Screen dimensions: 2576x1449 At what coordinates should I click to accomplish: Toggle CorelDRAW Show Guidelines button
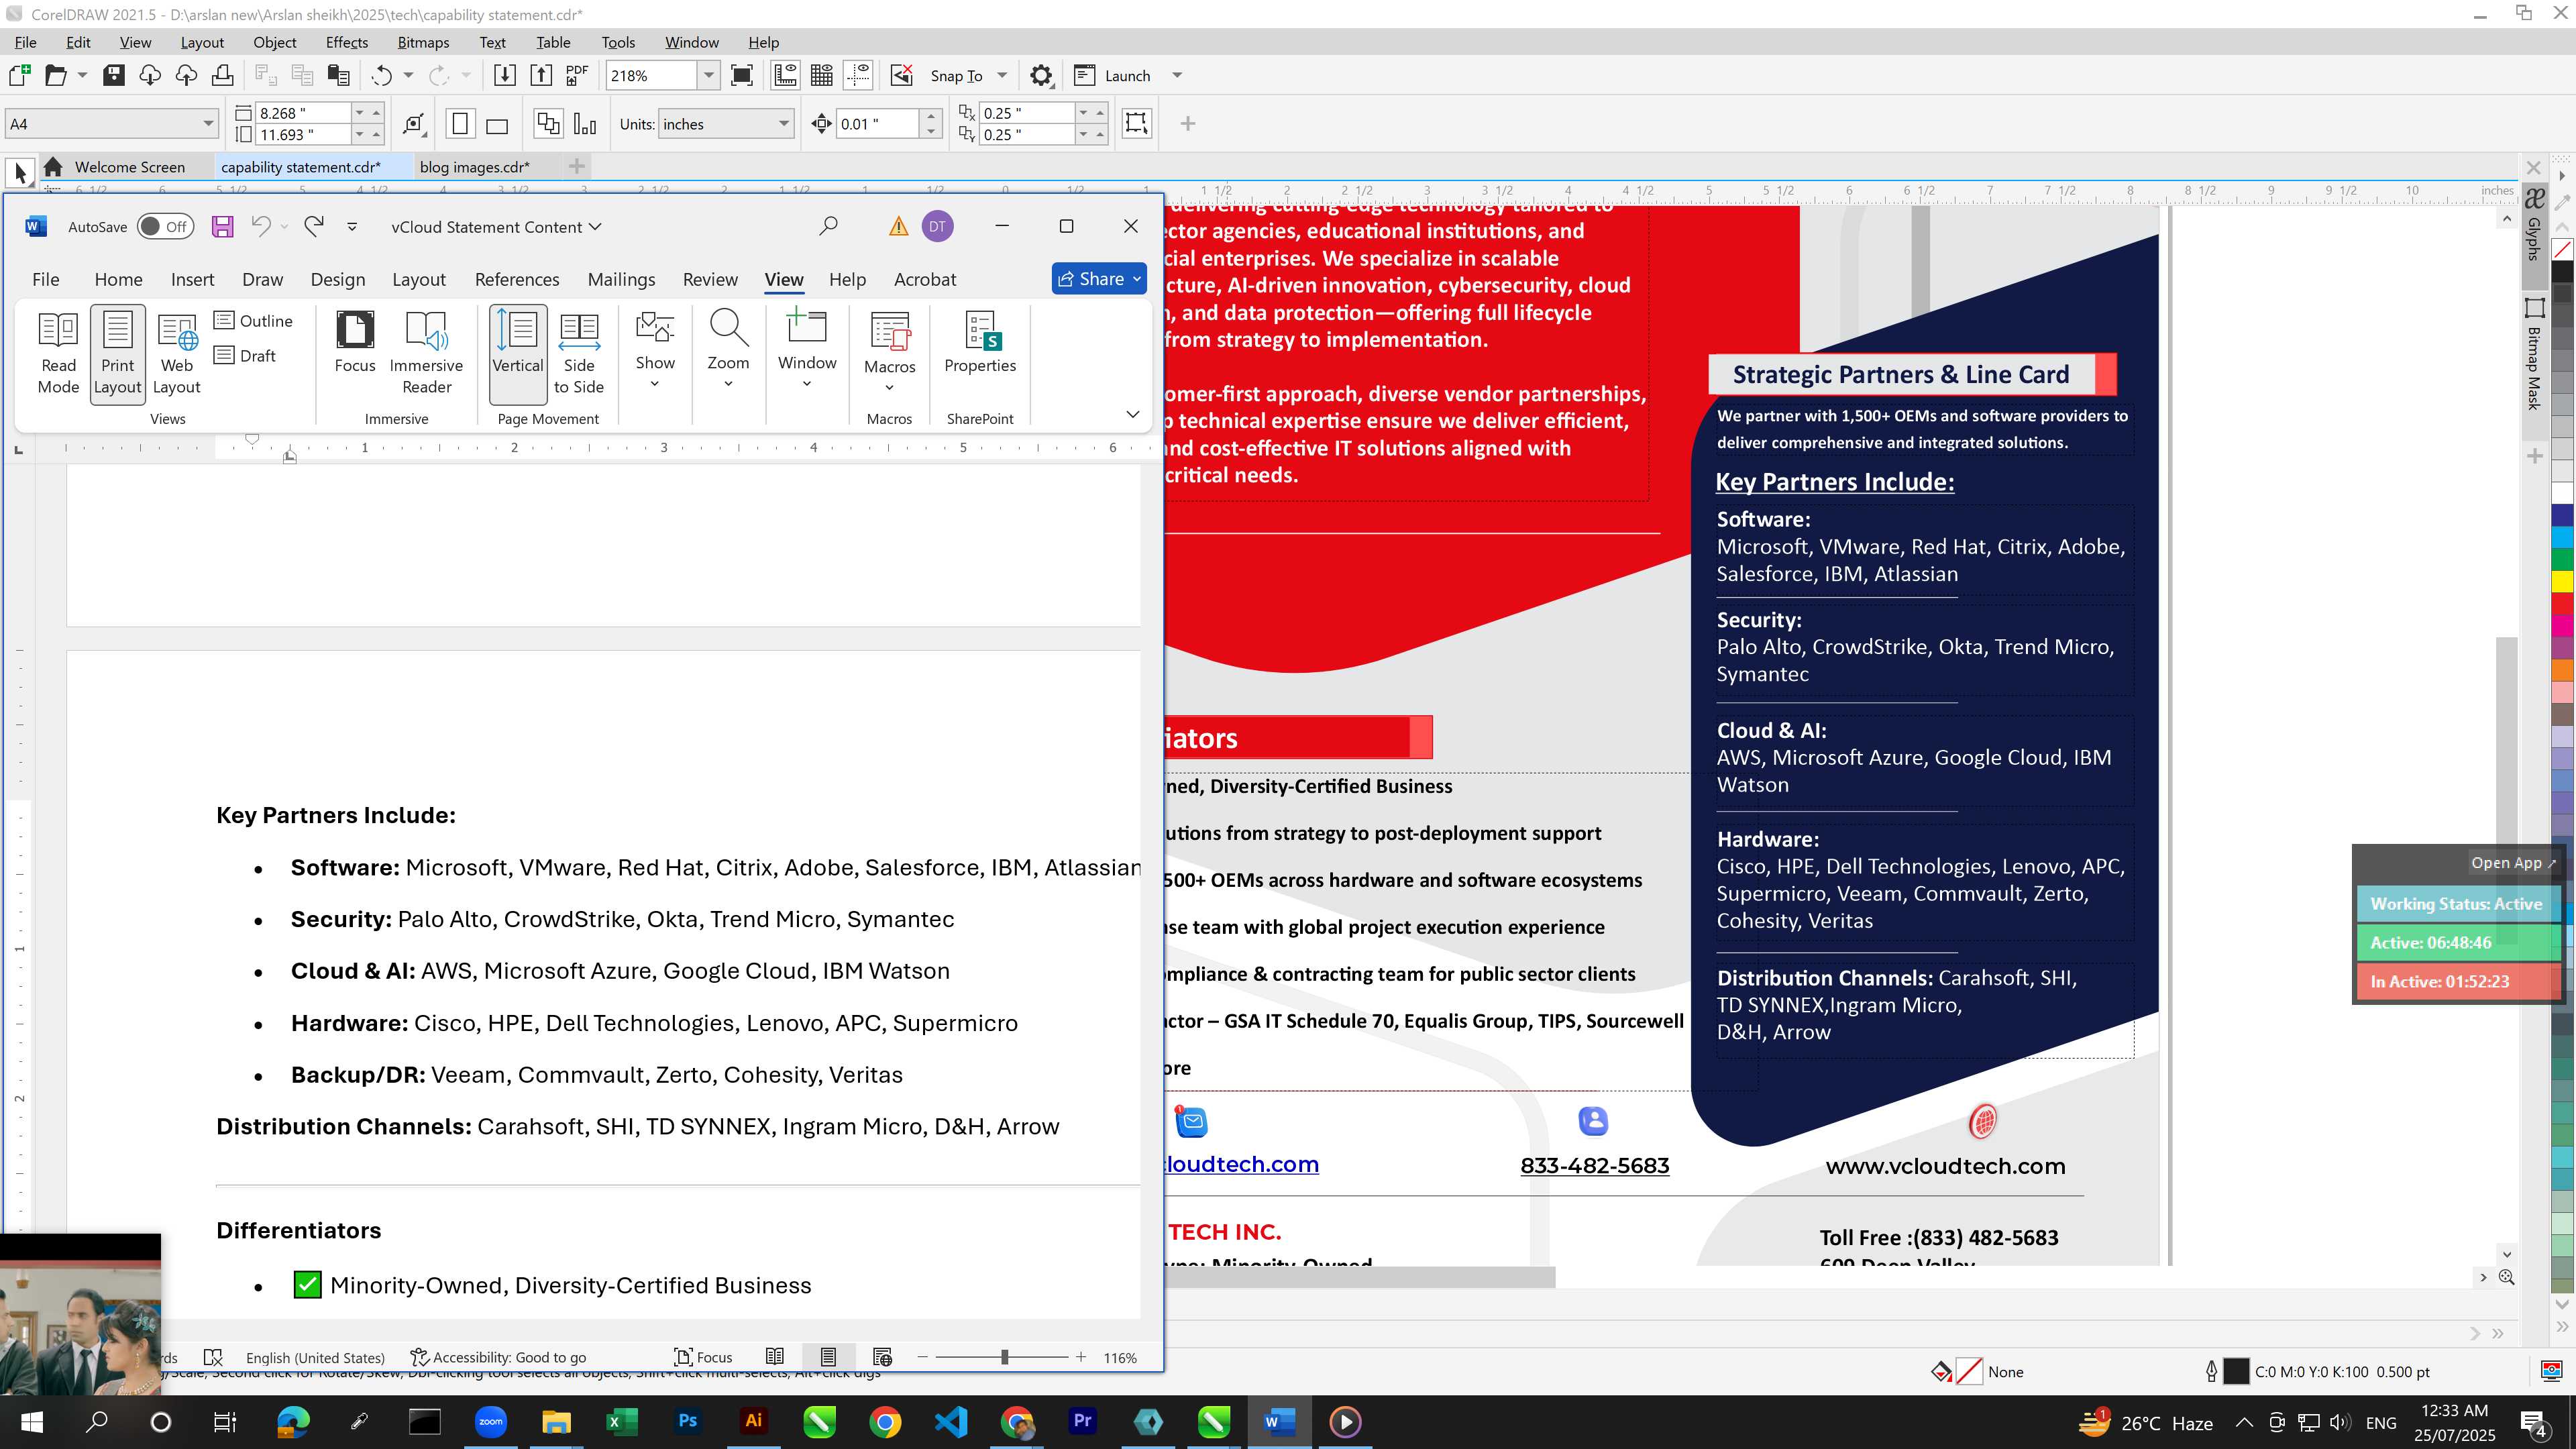(858, 75)
